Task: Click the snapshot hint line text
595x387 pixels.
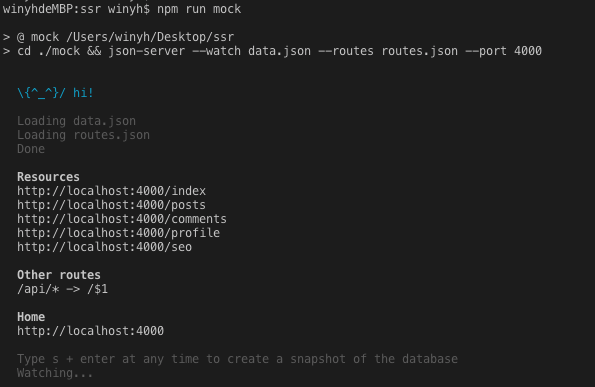Action: pyautogui.click(x=237, y=359)
